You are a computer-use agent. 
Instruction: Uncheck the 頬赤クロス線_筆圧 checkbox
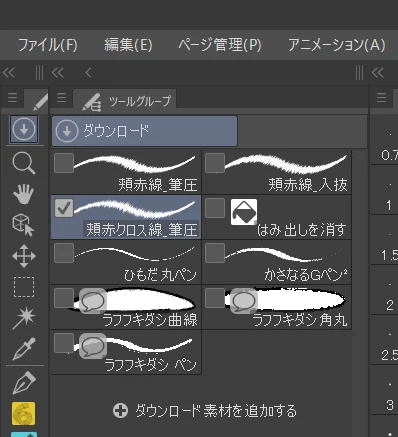(x=64, y=208)
